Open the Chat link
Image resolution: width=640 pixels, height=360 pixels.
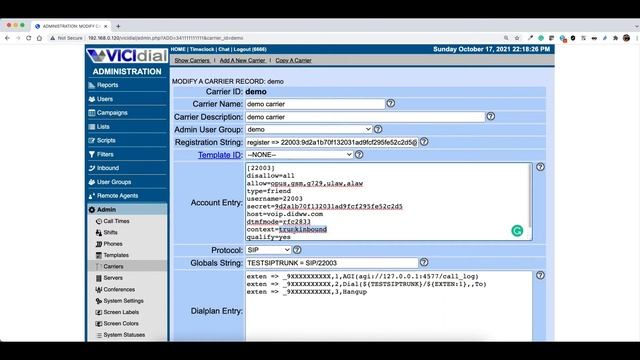tap(224, 49)
